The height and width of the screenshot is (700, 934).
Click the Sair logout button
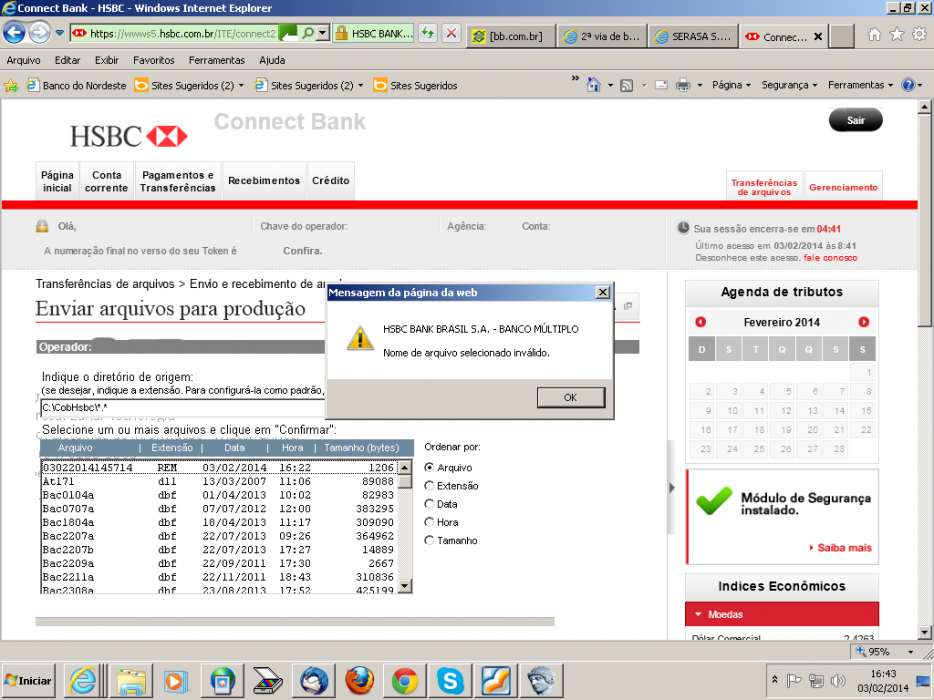[x=855, y=120]
